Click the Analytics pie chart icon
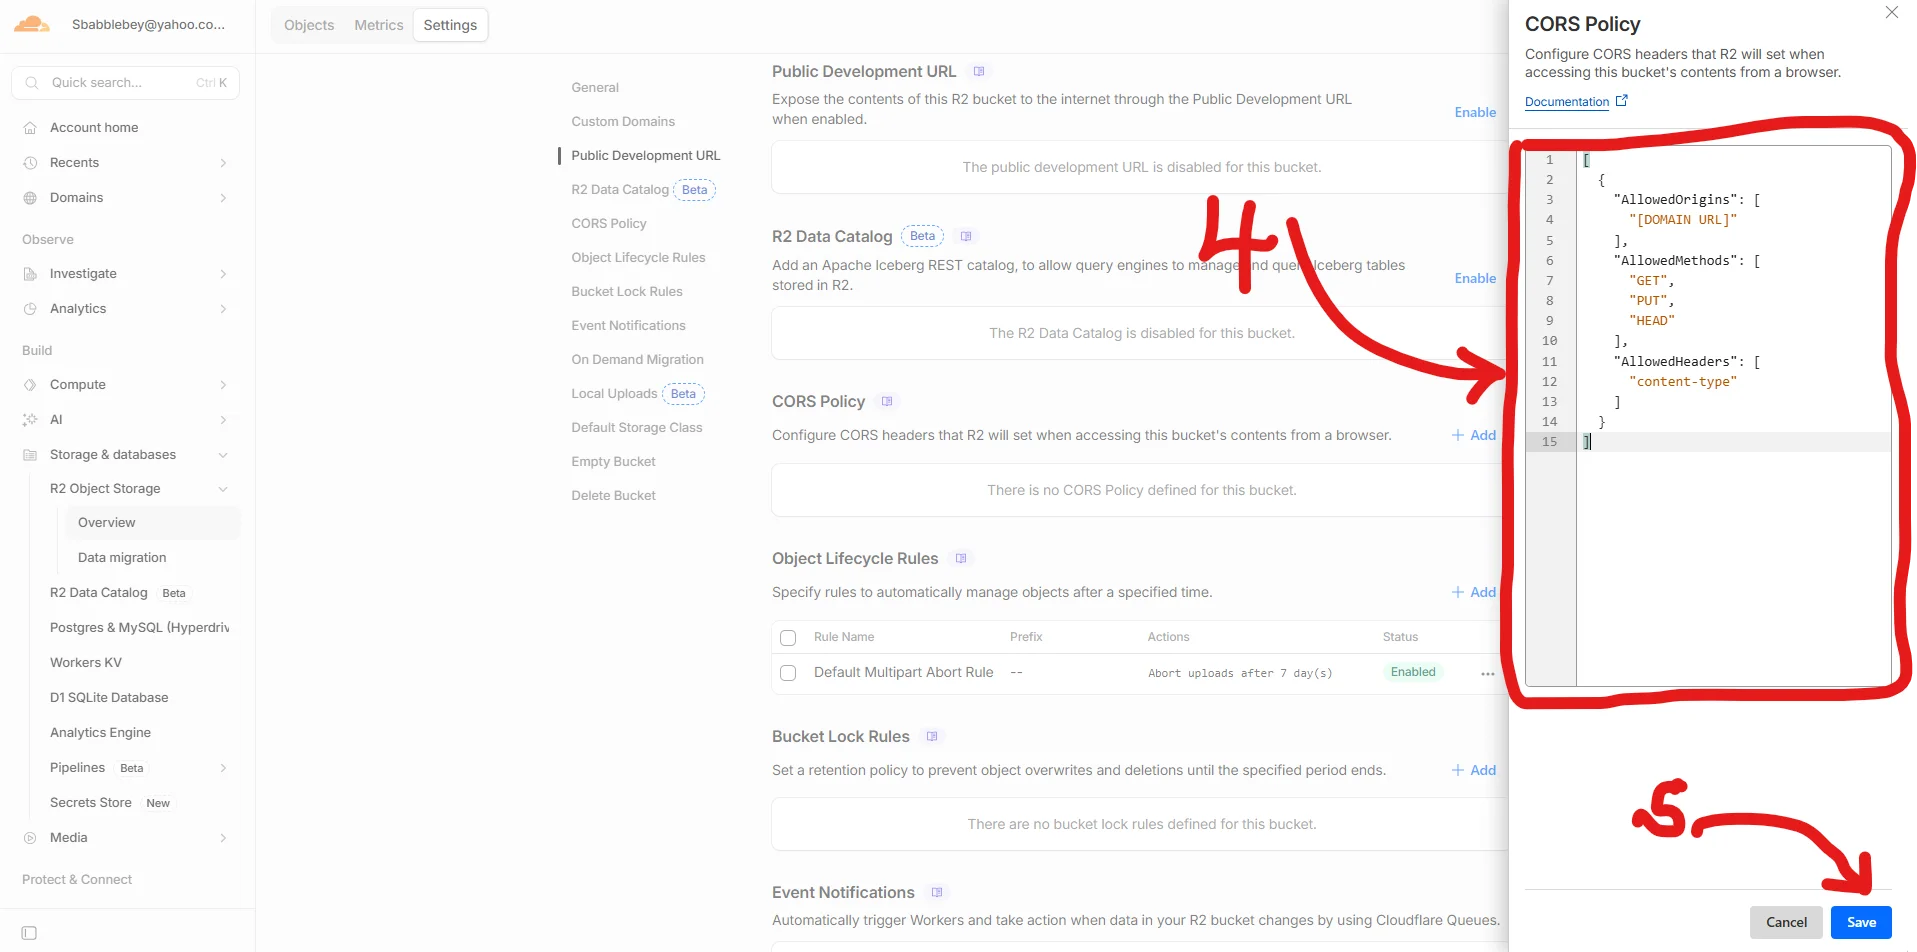Screen dimensions: 1917x952 [30, 309]
